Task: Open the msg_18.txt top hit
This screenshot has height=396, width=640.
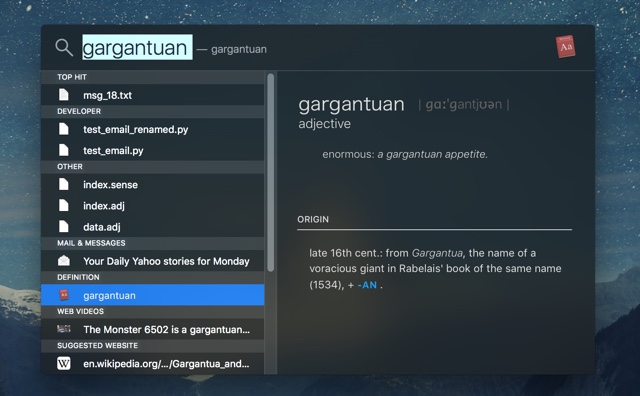Action: point(153,95)
